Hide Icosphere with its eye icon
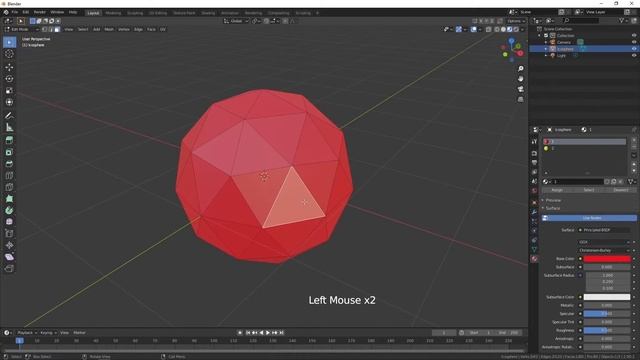Screen dimensions: 640x360 click(634, 49)
